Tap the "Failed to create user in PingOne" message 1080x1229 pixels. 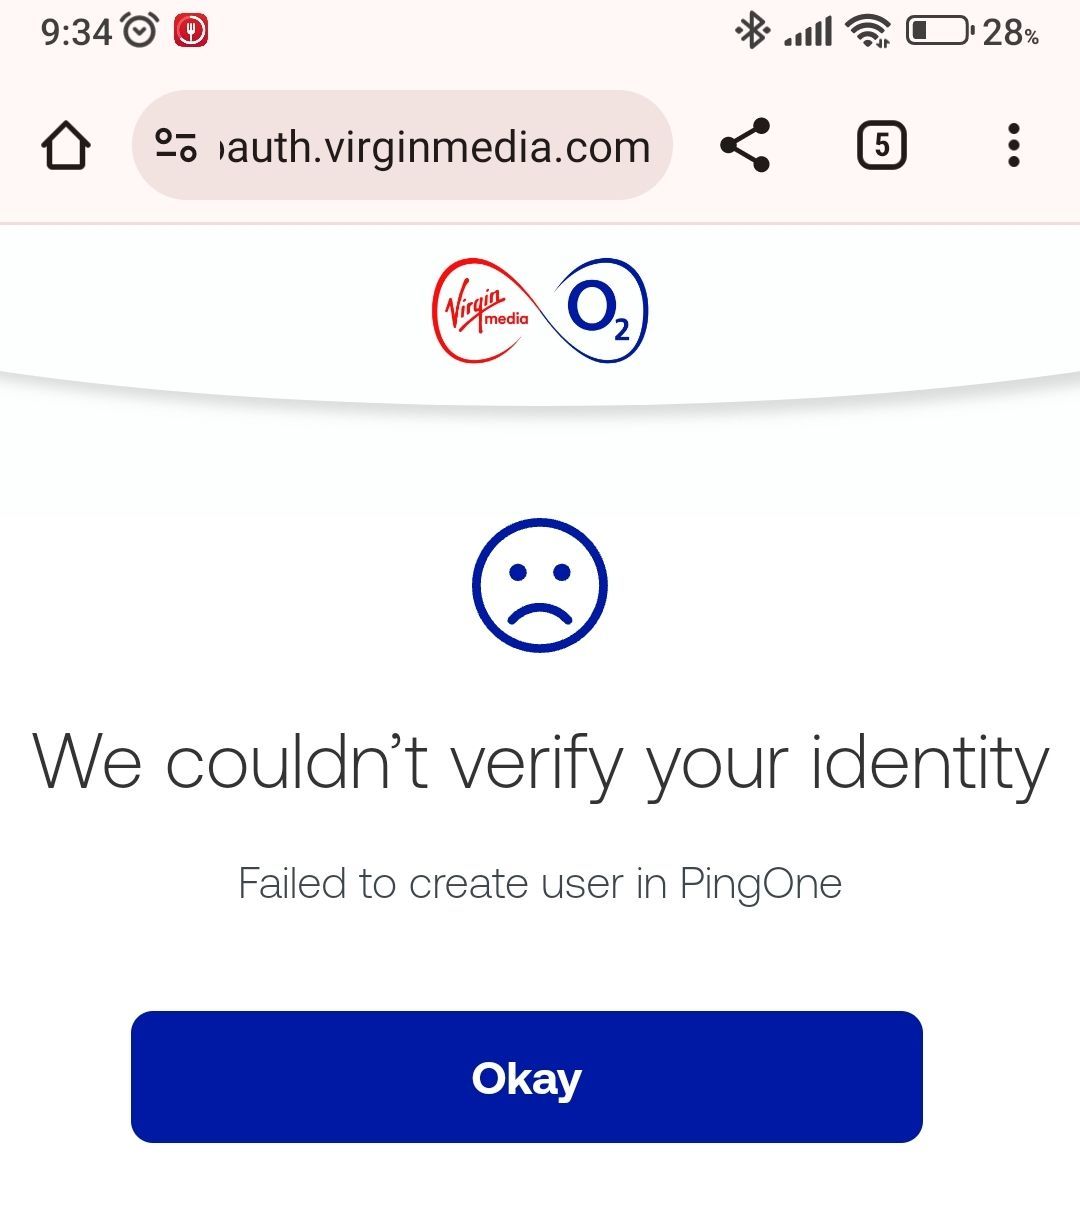pyautogui.click(x=540, y=884)
